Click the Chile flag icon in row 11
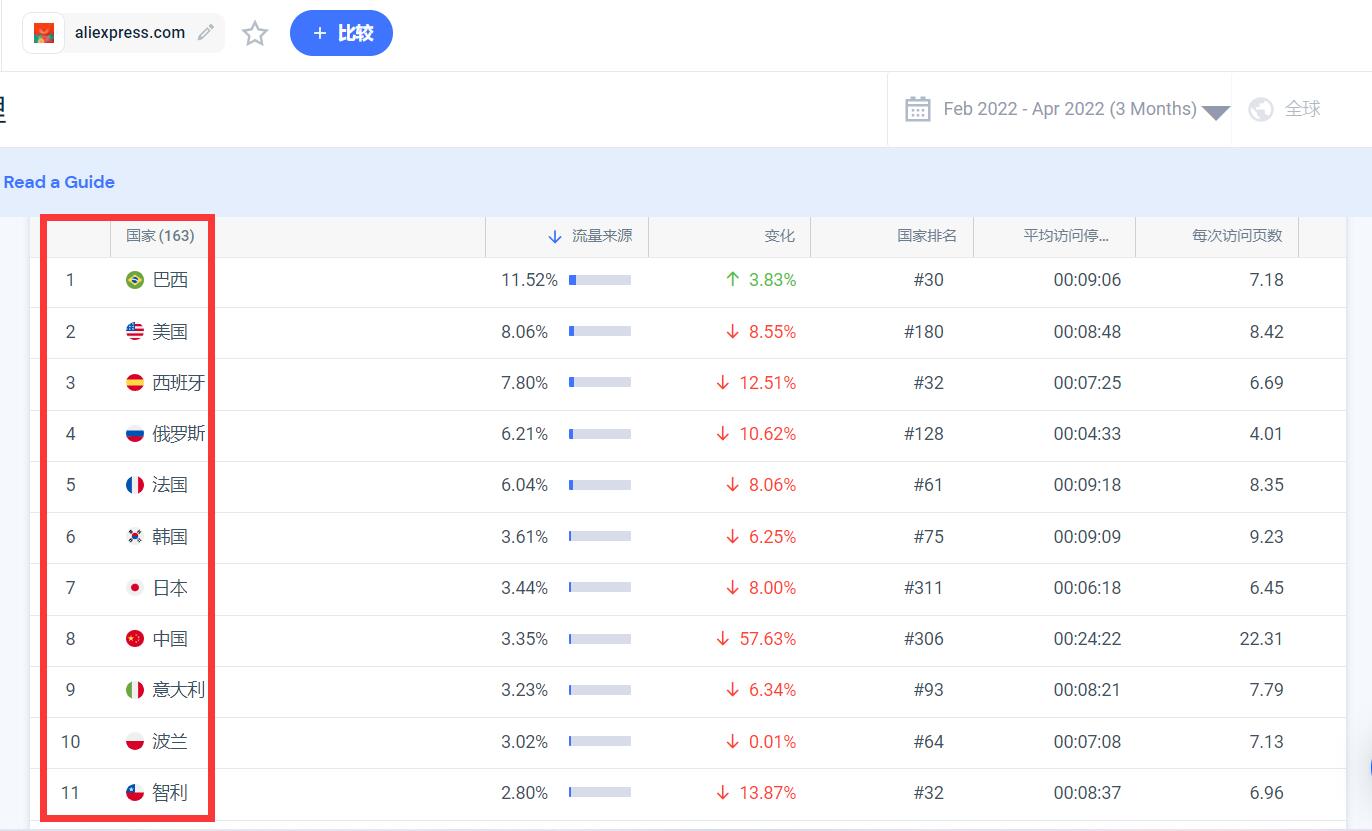Screen dimensions: 1372x831 click(x=135, y=793)
